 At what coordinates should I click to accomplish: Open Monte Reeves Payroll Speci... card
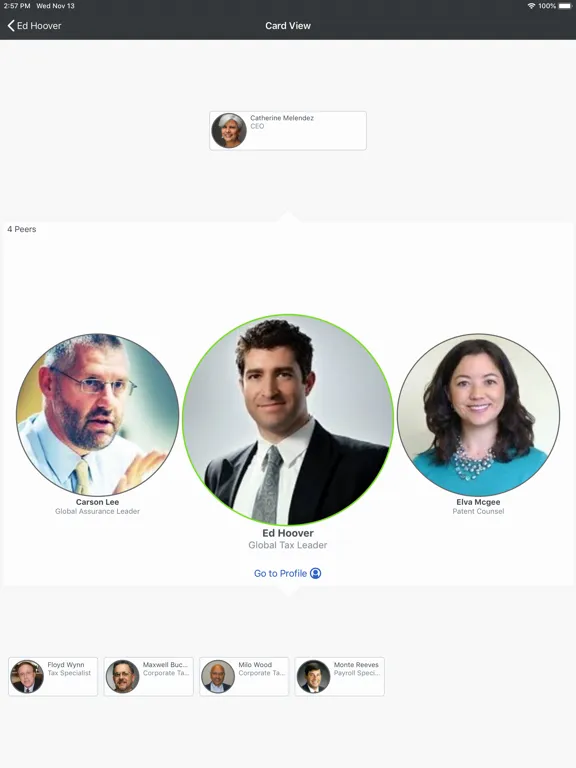click(339, 676)
